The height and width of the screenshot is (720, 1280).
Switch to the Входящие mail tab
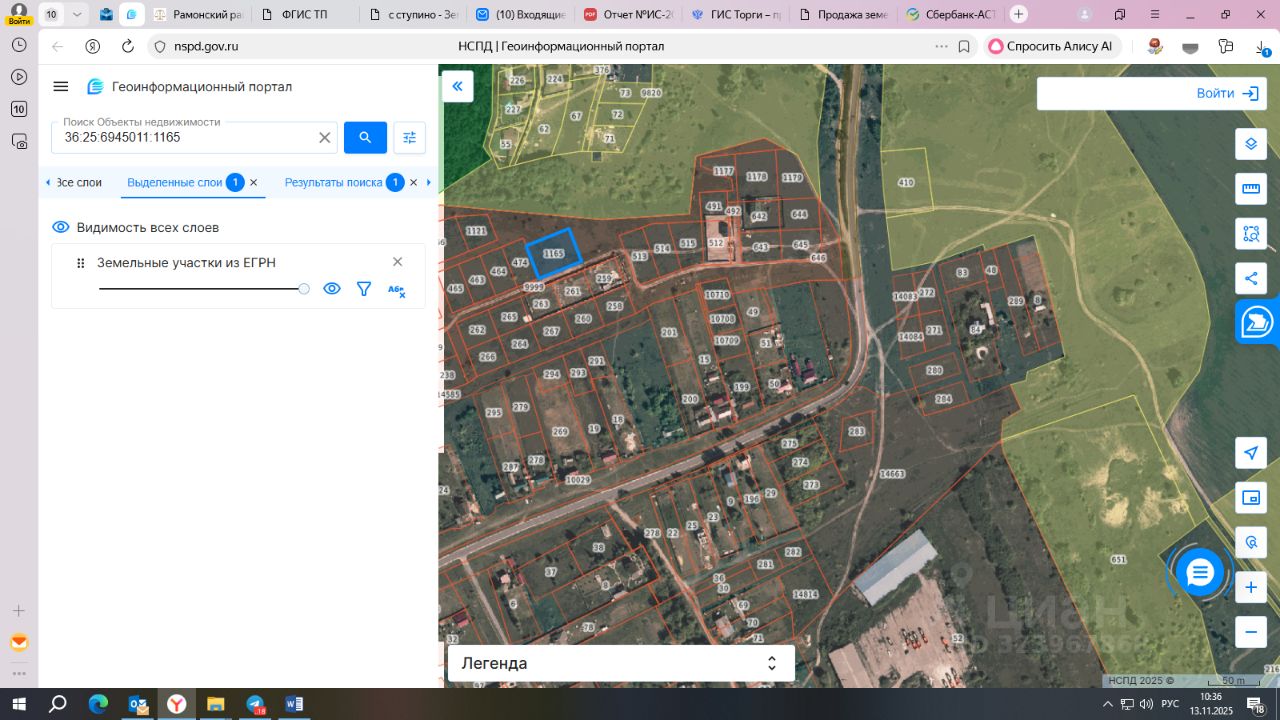click(x=519, y=15)
